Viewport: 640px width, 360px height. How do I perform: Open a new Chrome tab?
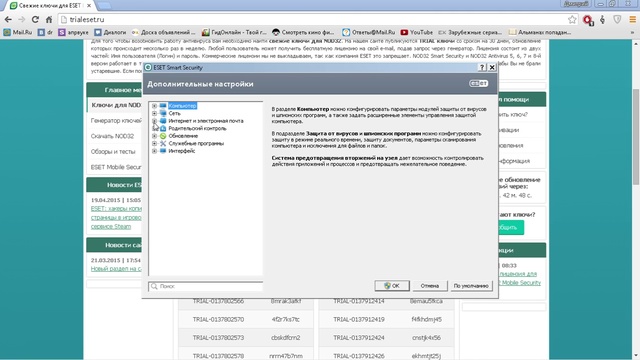[104, 5]
